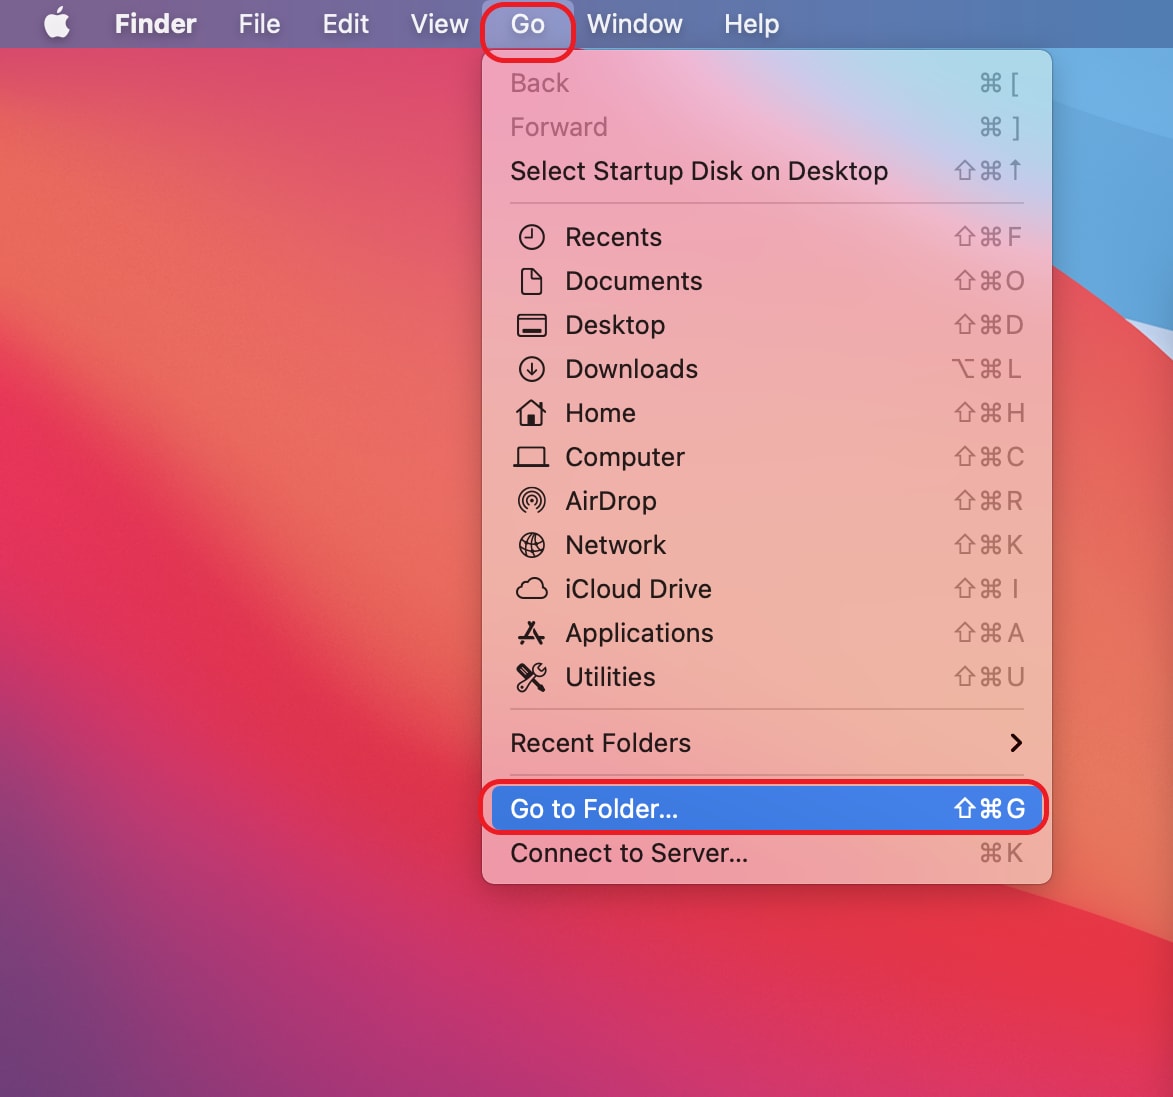
Task: Select the Home label text
Action: click(600, 413)
